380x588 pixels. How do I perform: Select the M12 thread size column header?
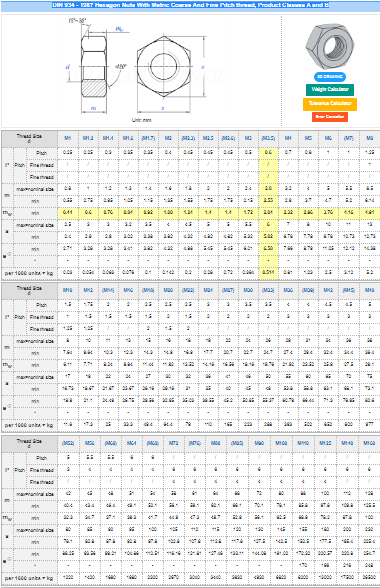coord(88,290)
